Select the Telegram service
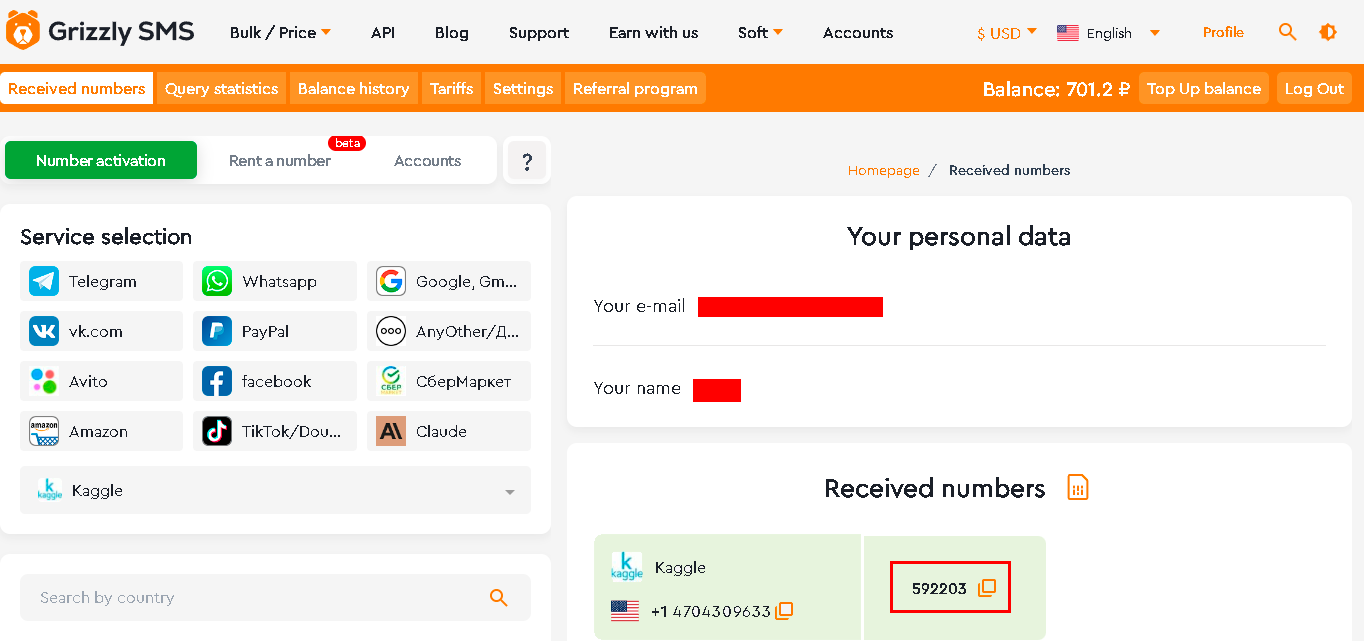1364x641 pixels. (101, 281)
